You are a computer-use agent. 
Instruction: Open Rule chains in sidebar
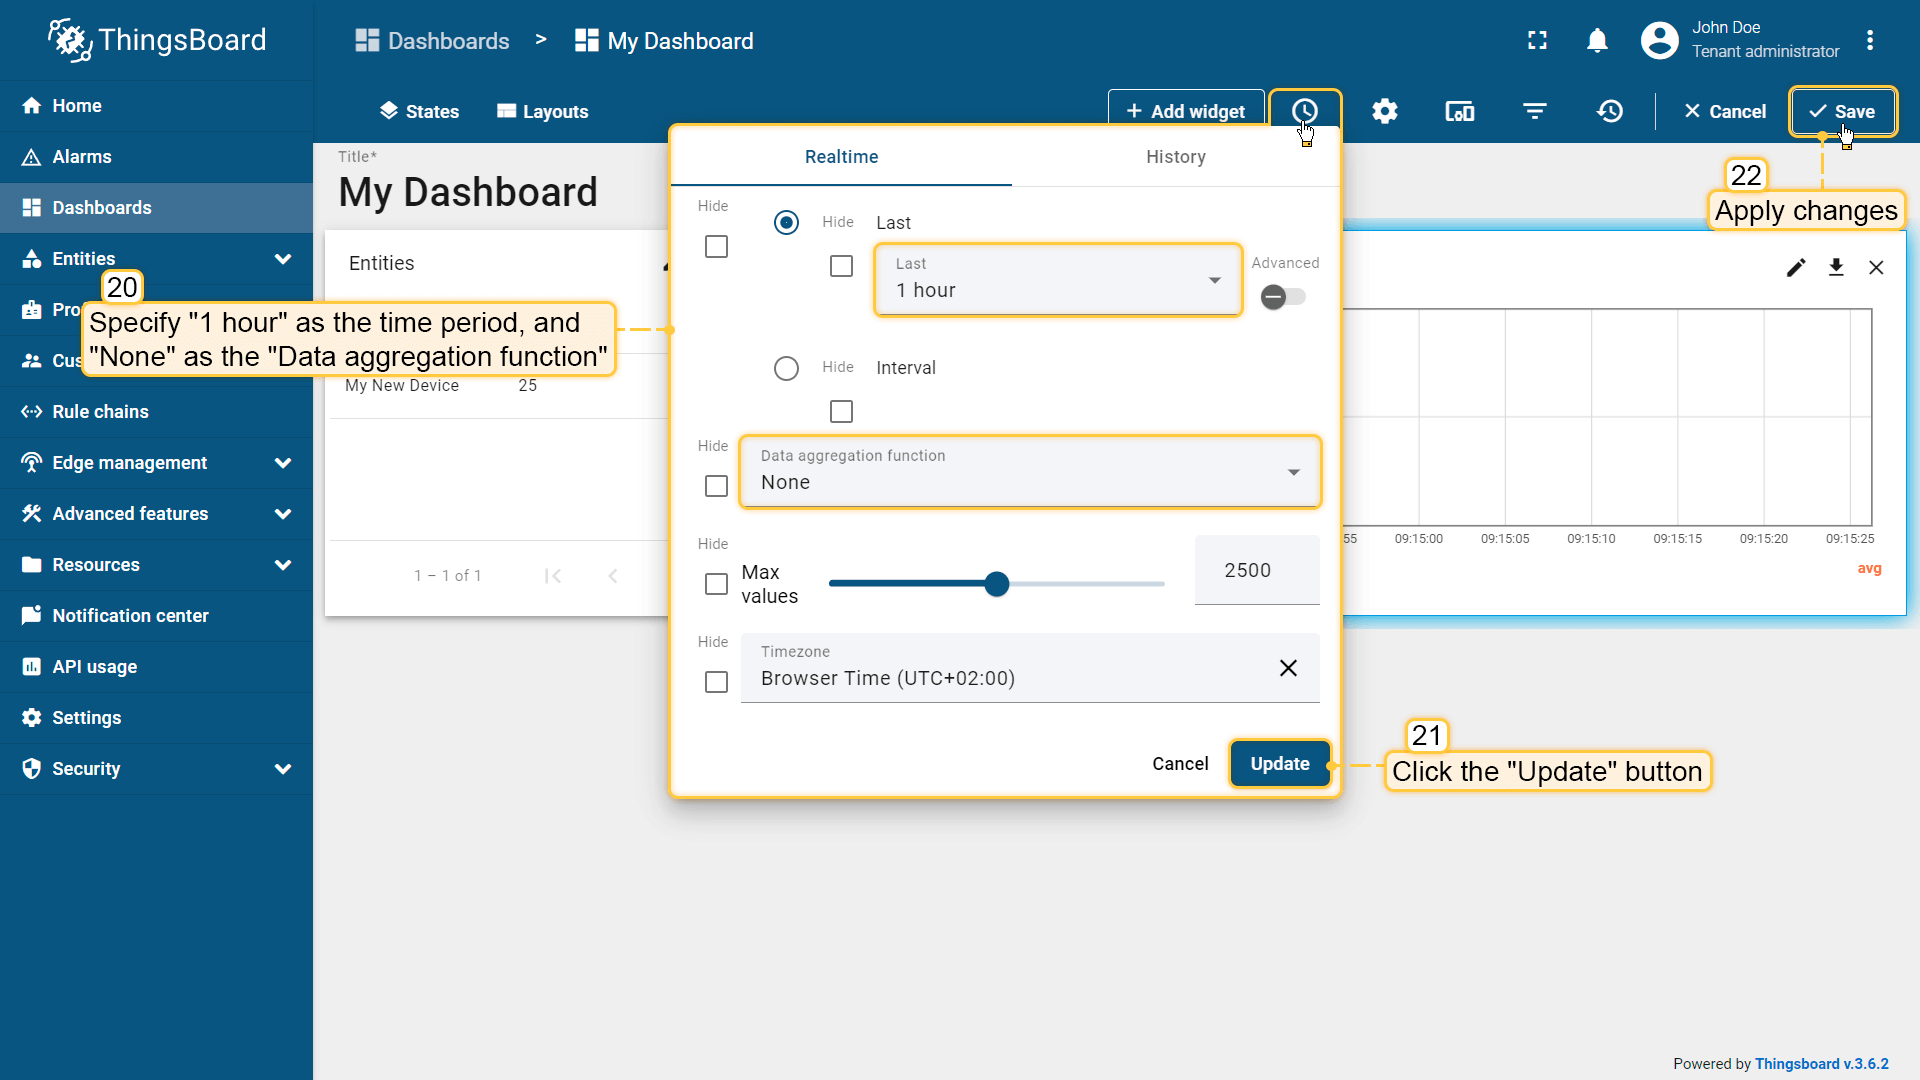(156, 412)
